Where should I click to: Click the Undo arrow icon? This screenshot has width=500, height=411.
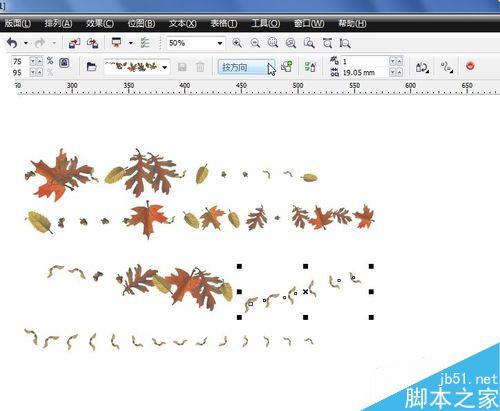click(x=12, y=43)
